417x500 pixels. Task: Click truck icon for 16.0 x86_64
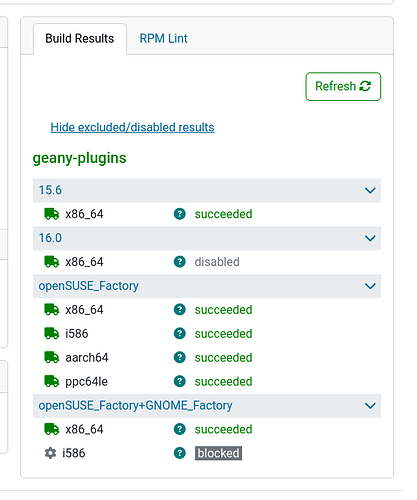(x=52, y=262)
